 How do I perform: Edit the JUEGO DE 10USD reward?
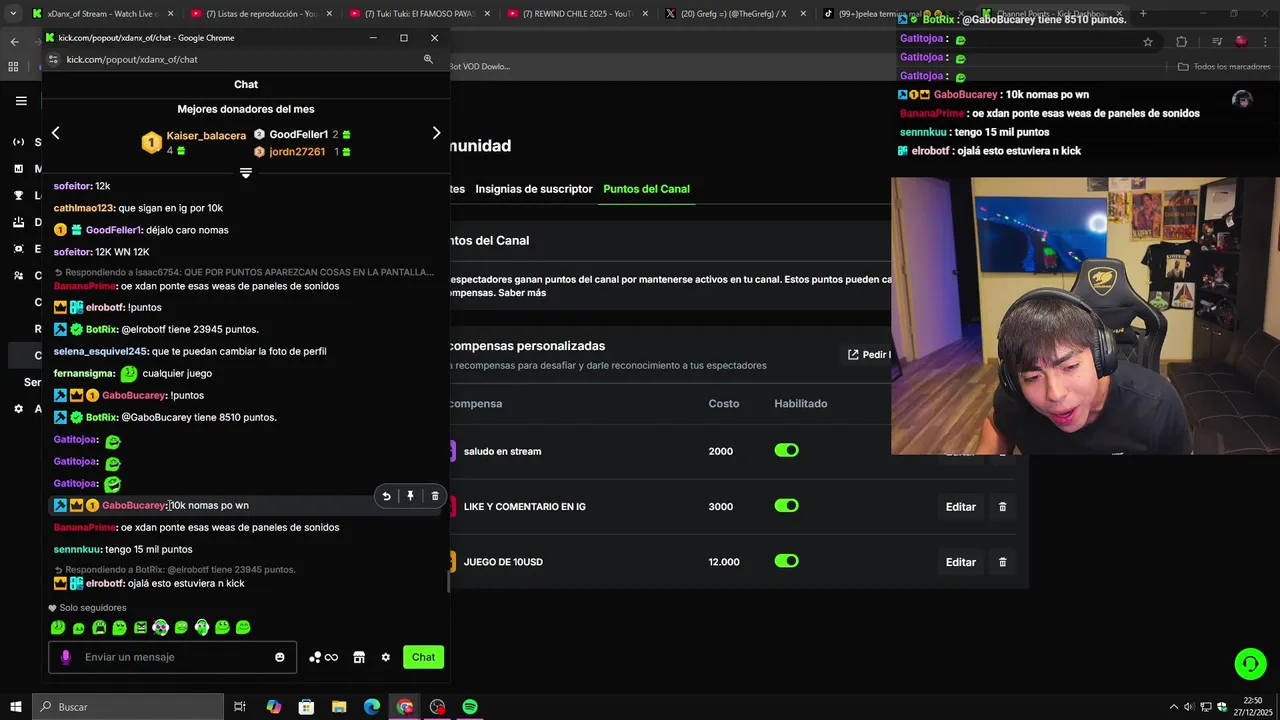tap(961, 562)
